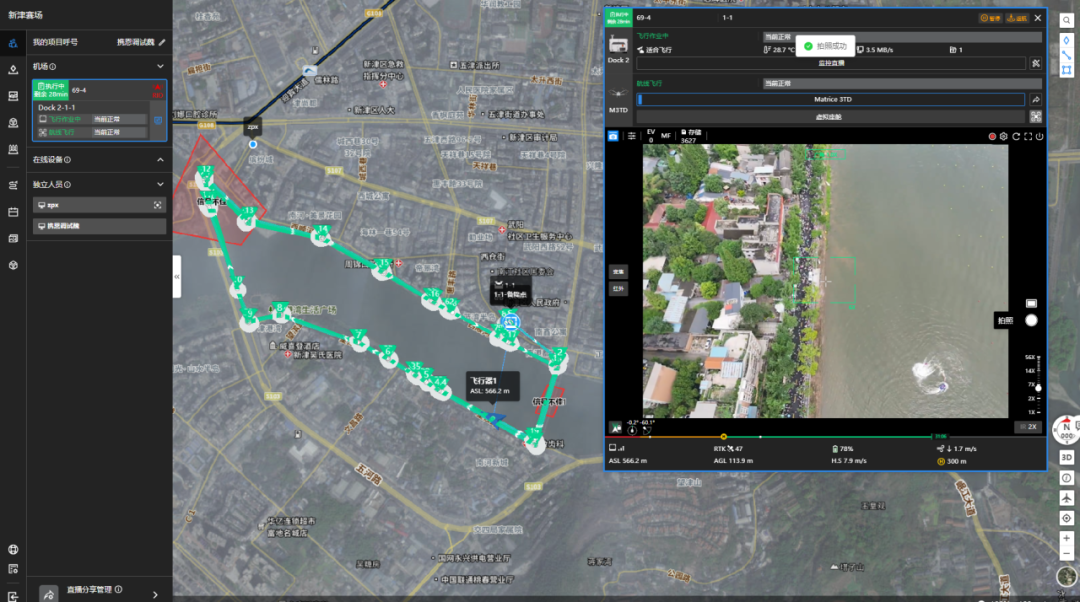Collapse the 机场 dock section
Image resolution: width=1080 pixels, height=602 pixels.
[160, 67]
